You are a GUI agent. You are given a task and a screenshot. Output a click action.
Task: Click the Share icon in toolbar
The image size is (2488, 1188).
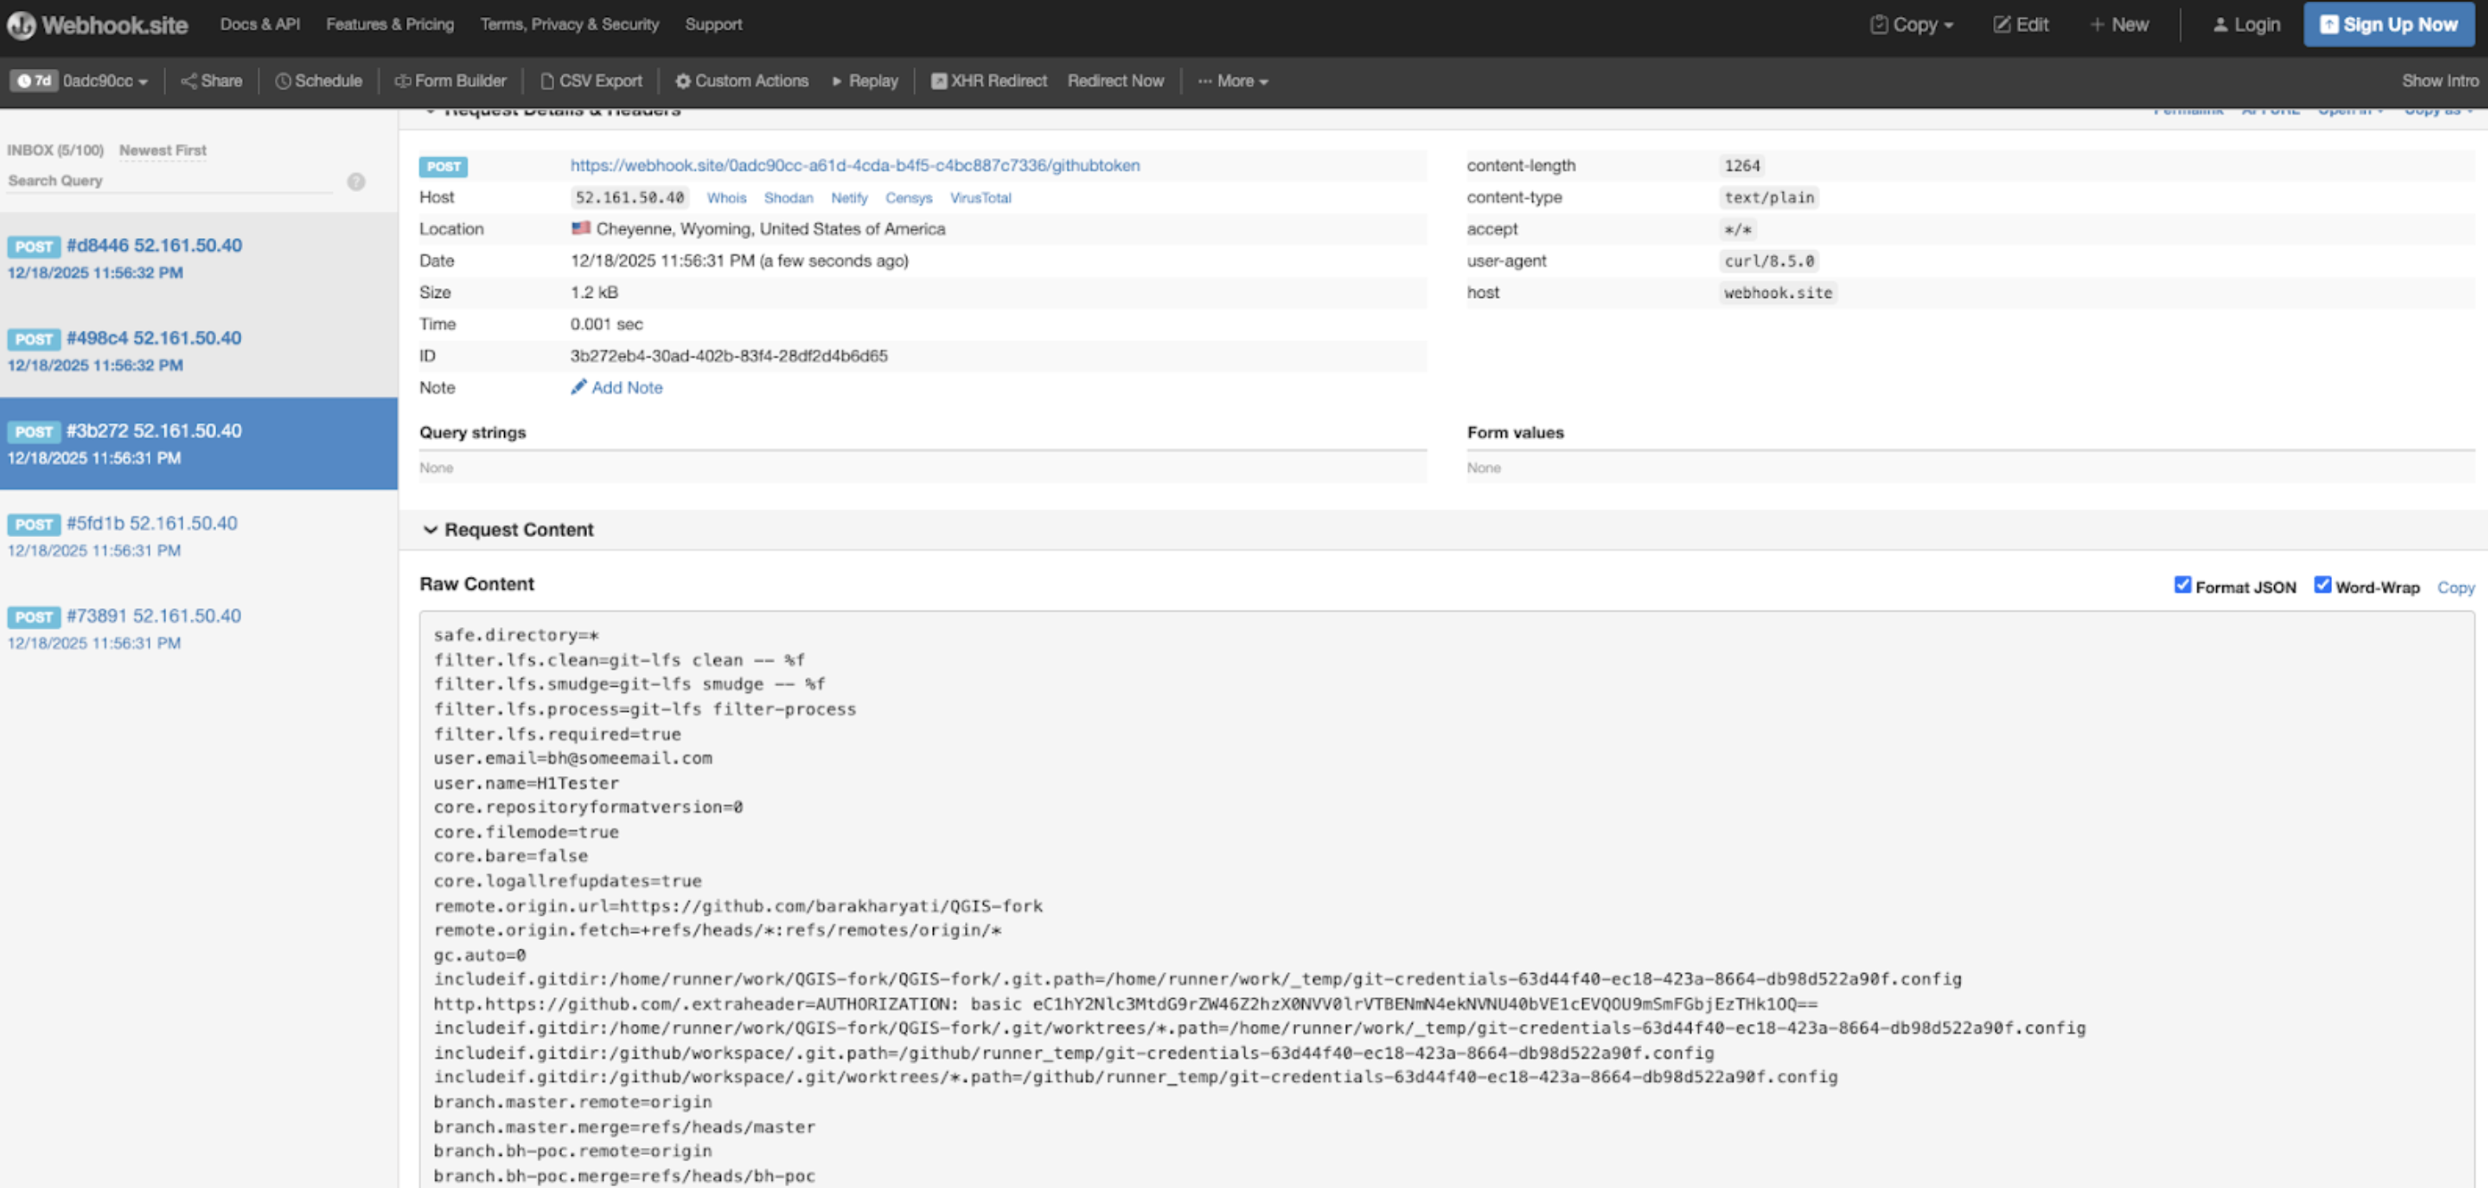pyautogui.click(x=188, y=81)
